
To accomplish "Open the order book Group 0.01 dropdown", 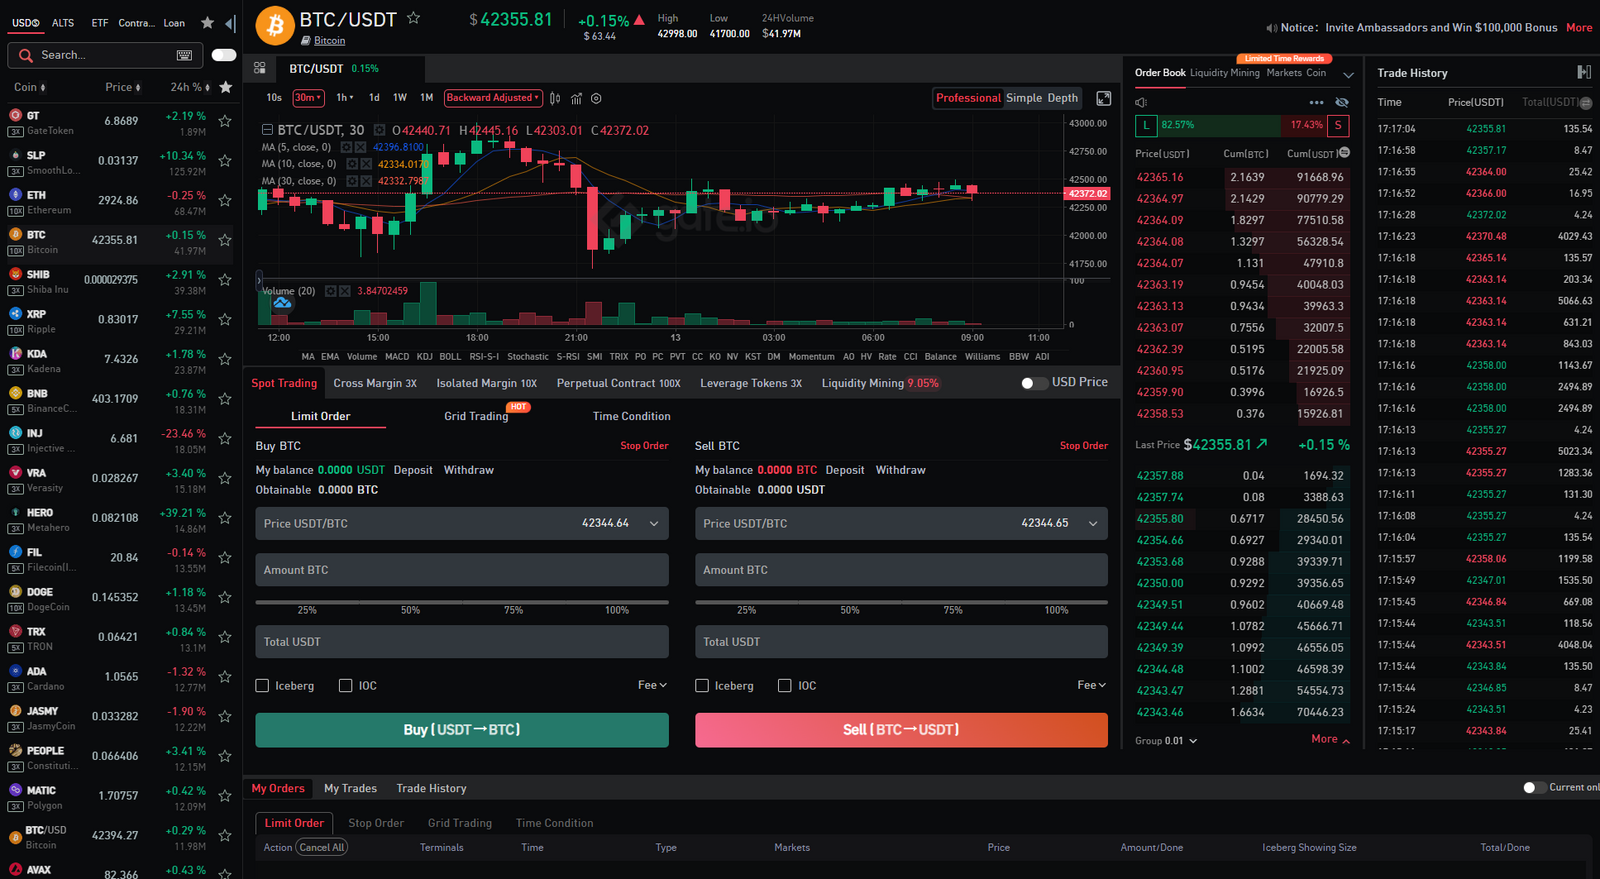I will (x=1166, y=741).
